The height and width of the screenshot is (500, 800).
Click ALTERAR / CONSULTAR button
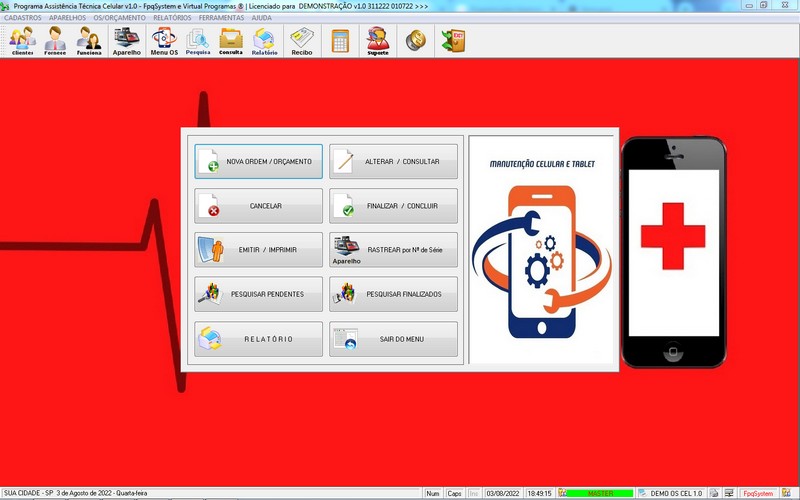click(393, 161)
